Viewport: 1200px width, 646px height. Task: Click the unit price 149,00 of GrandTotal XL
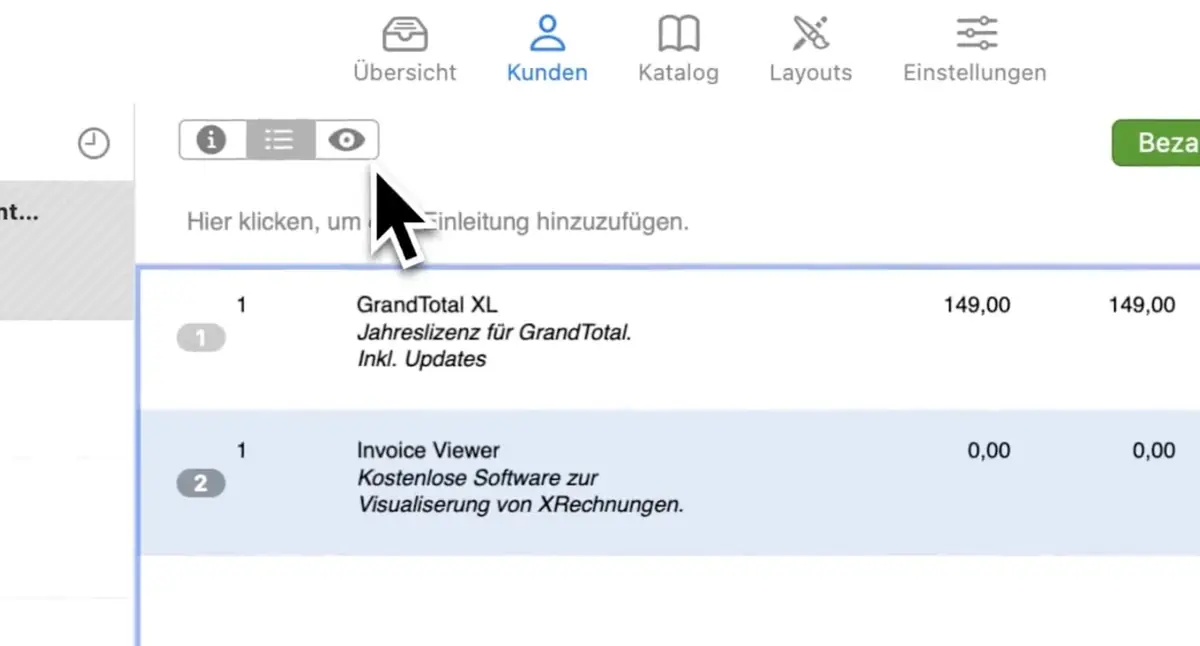point(977,306)
